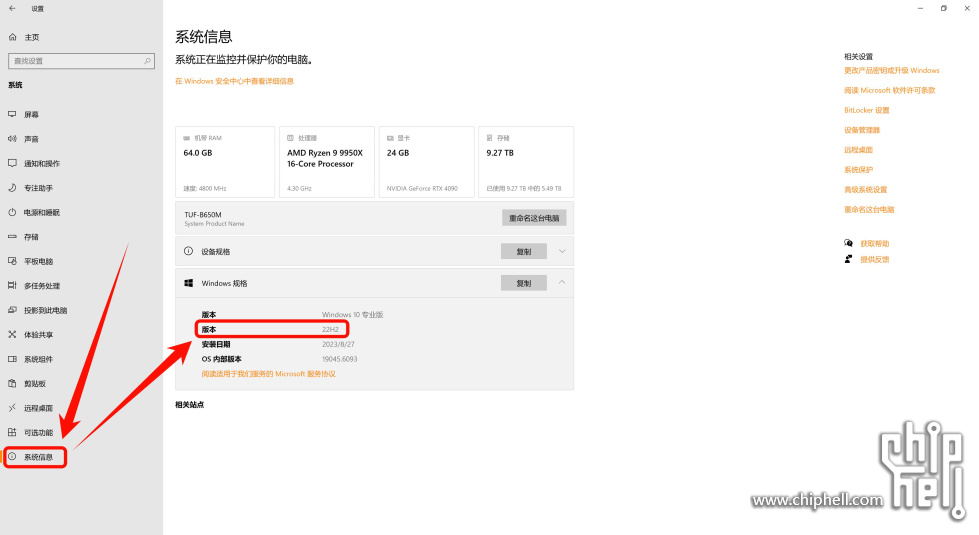This screenshot has width=979, height=535.
Task: Click the 存储 9.27 TB card
Action: [526, 162]
